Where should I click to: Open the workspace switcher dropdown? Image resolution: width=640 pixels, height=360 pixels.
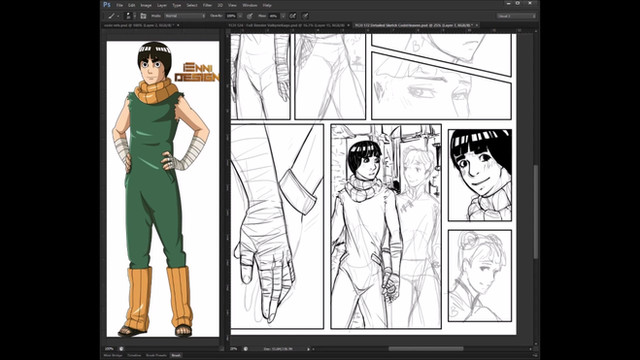[516, 16]
